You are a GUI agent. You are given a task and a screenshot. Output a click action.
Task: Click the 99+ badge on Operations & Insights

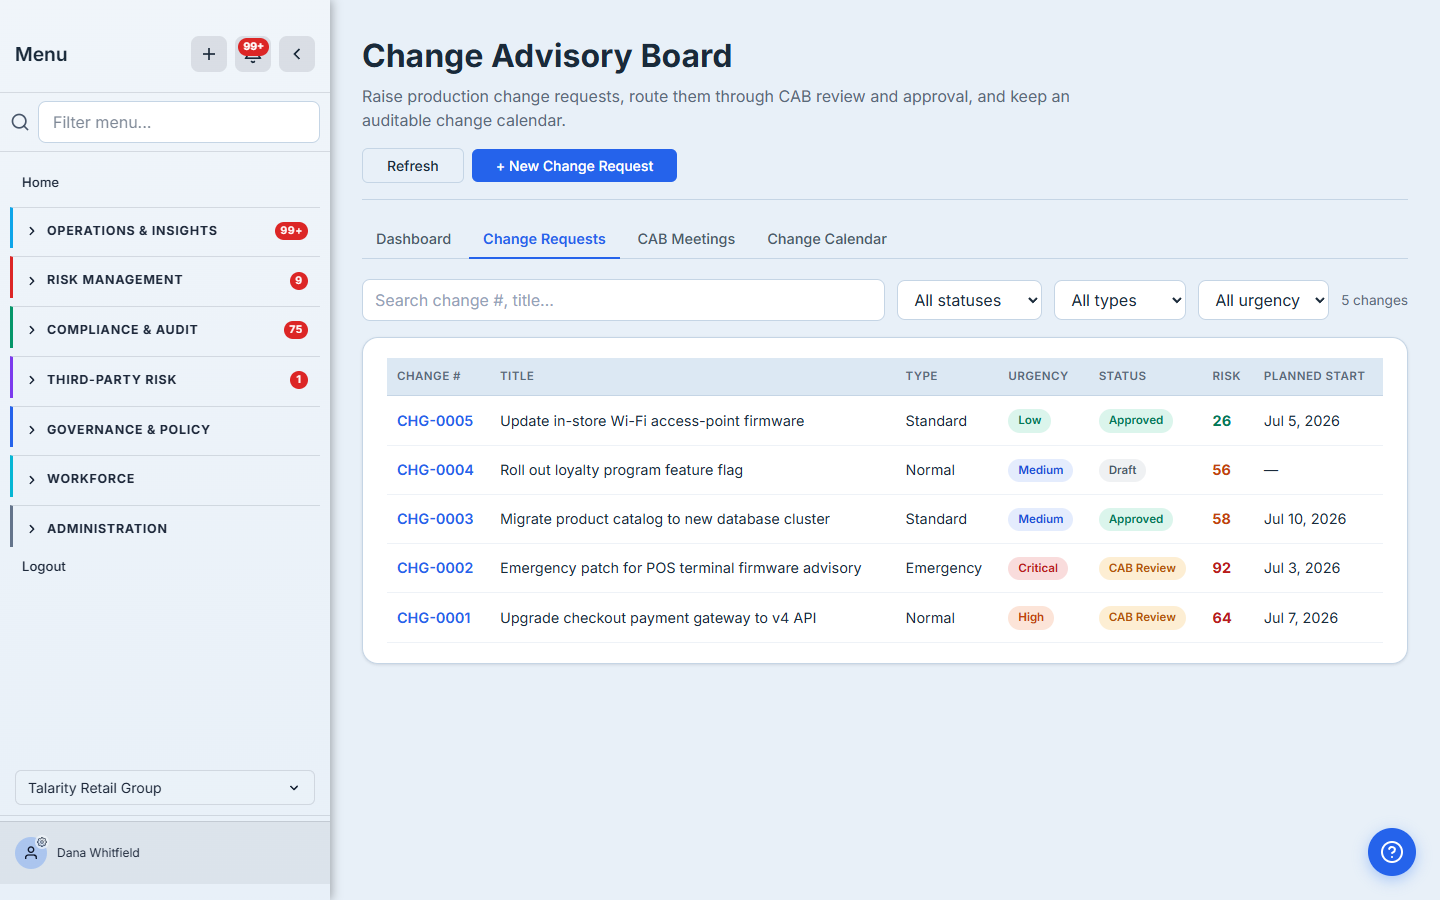291,231
